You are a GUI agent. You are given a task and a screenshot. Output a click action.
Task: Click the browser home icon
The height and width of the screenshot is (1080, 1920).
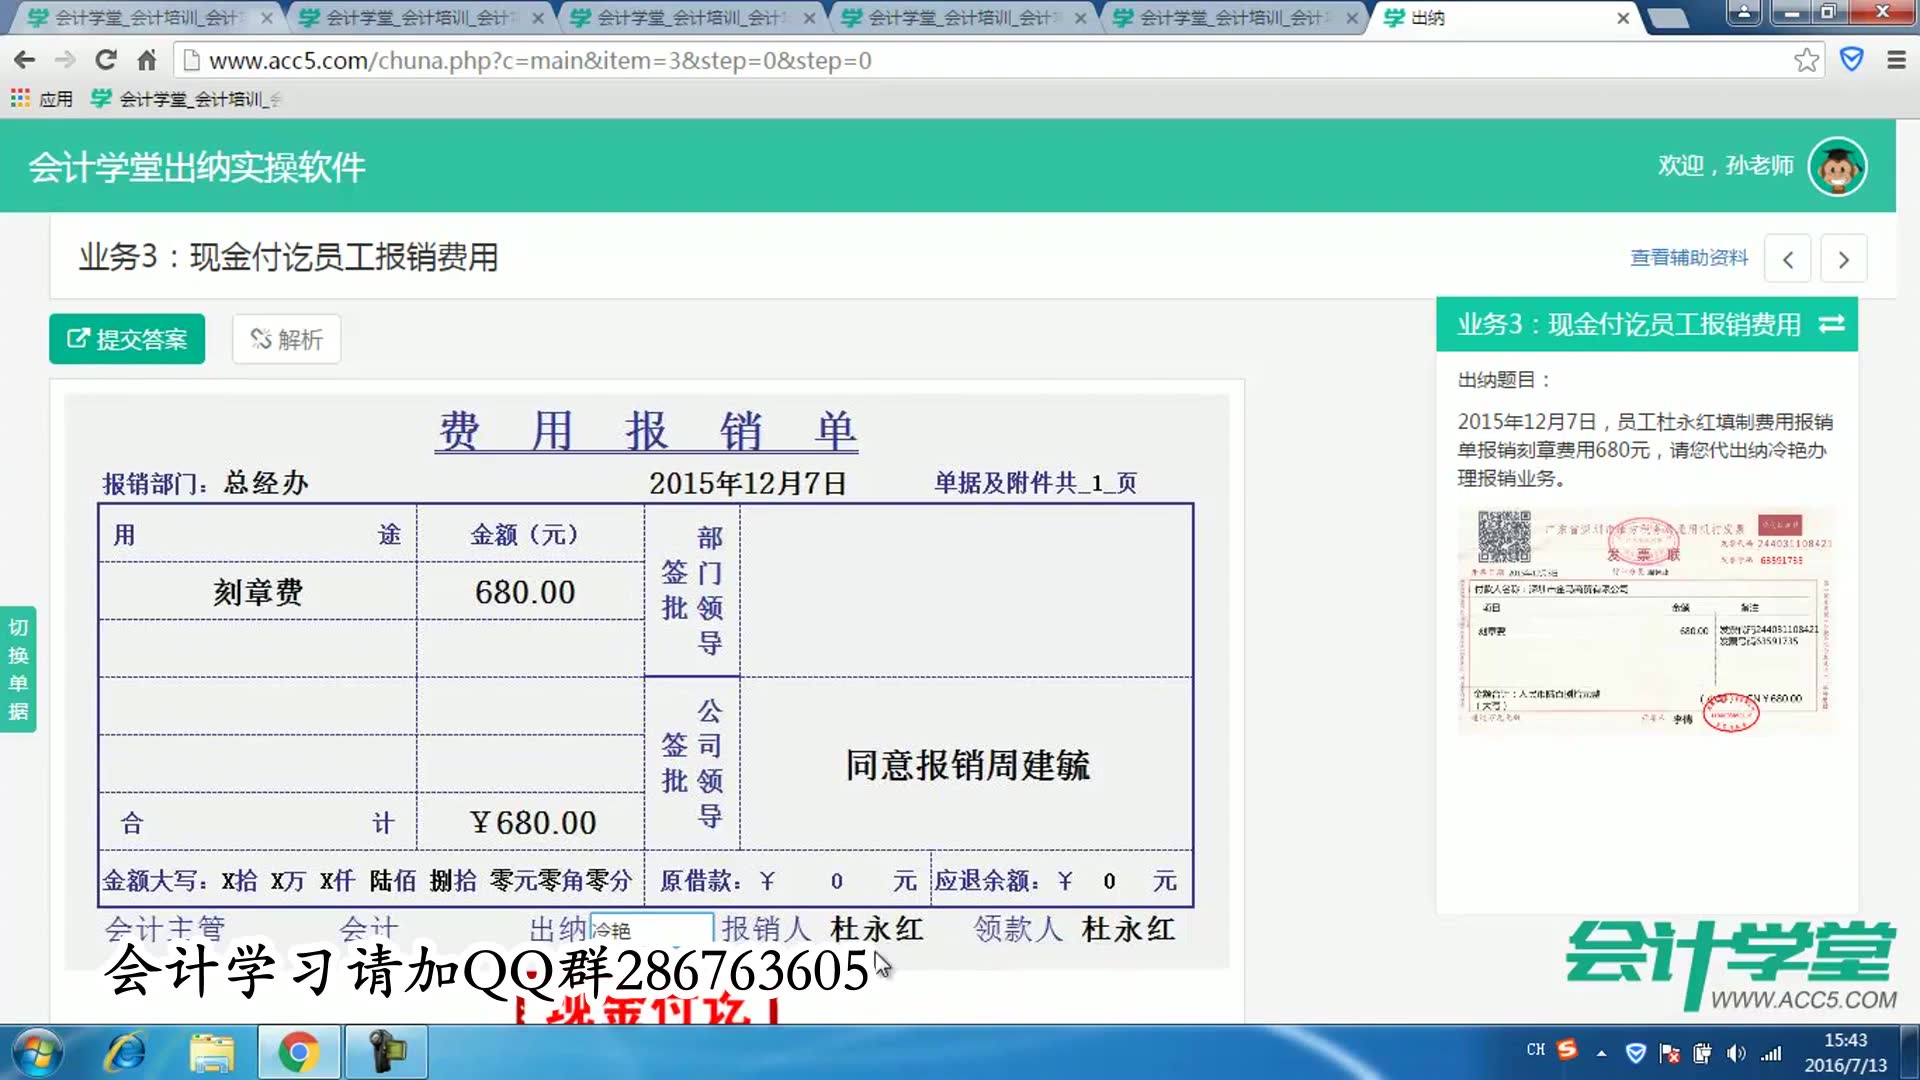point(147,59)
